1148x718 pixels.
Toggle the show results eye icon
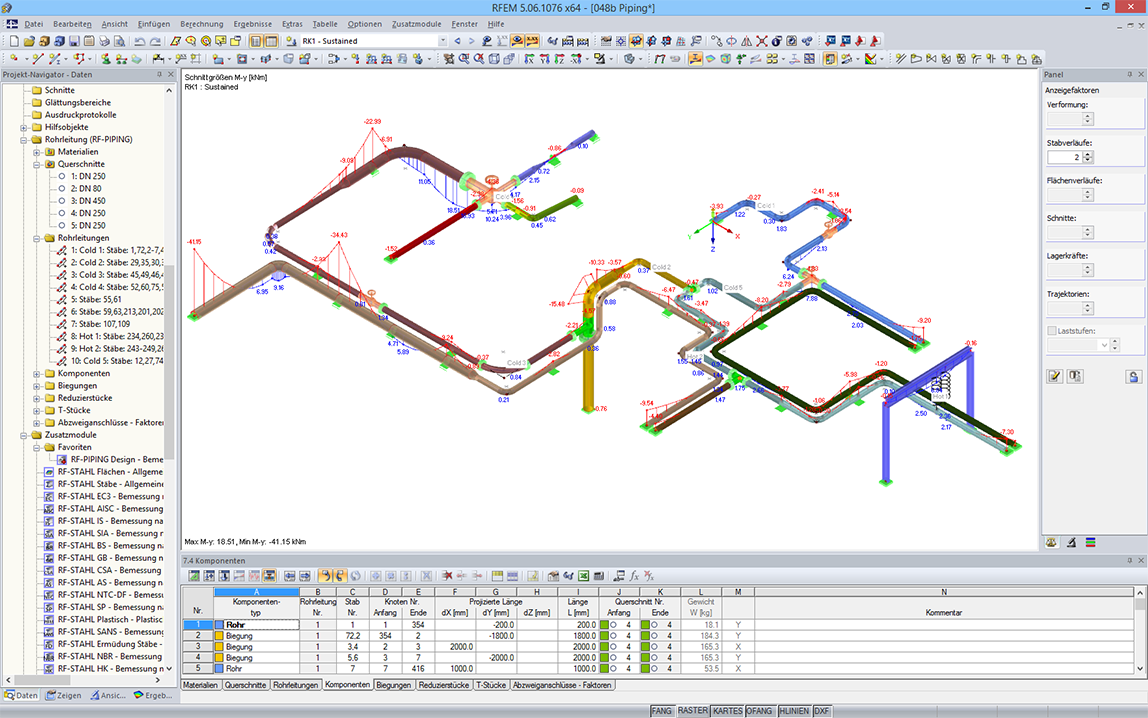click(x=517, y=41)
